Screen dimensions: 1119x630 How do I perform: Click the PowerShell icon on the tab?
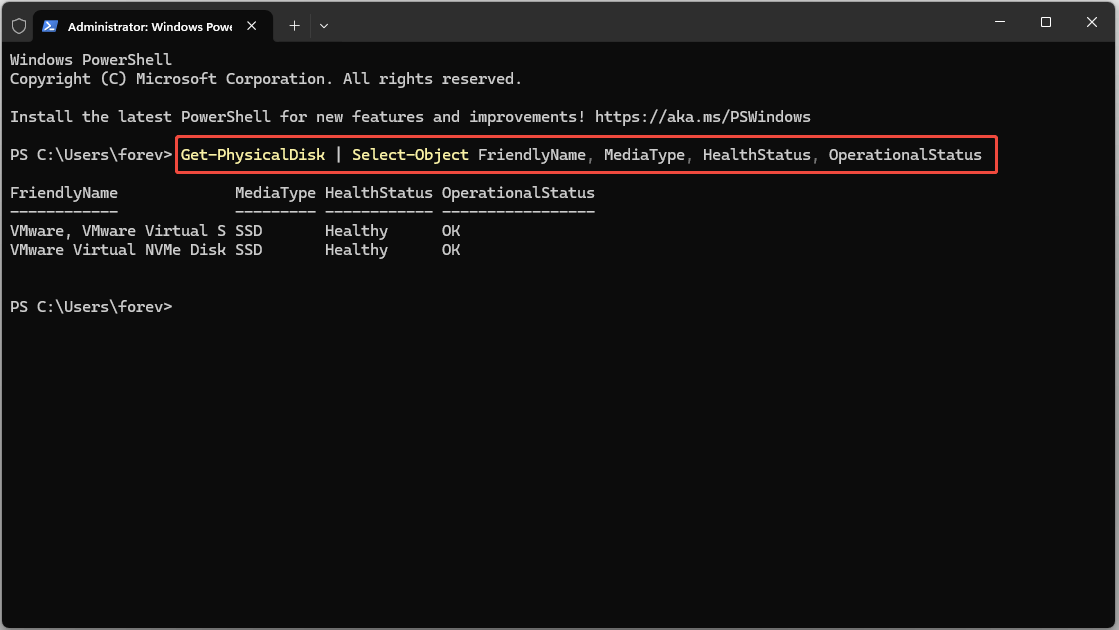[x=50, y=26]
